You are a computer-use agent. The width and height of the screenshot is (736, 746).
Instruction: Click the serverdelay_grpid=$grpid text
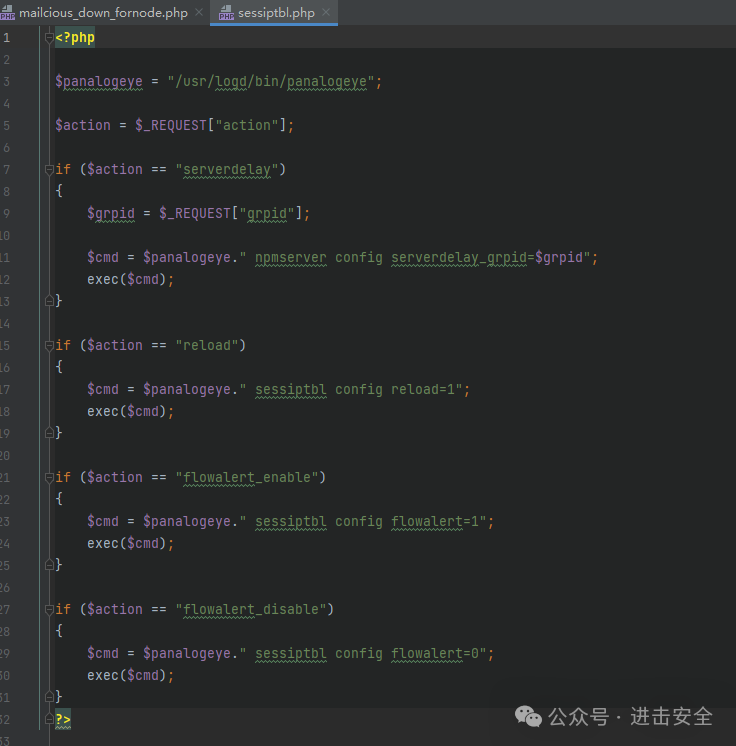487,258
